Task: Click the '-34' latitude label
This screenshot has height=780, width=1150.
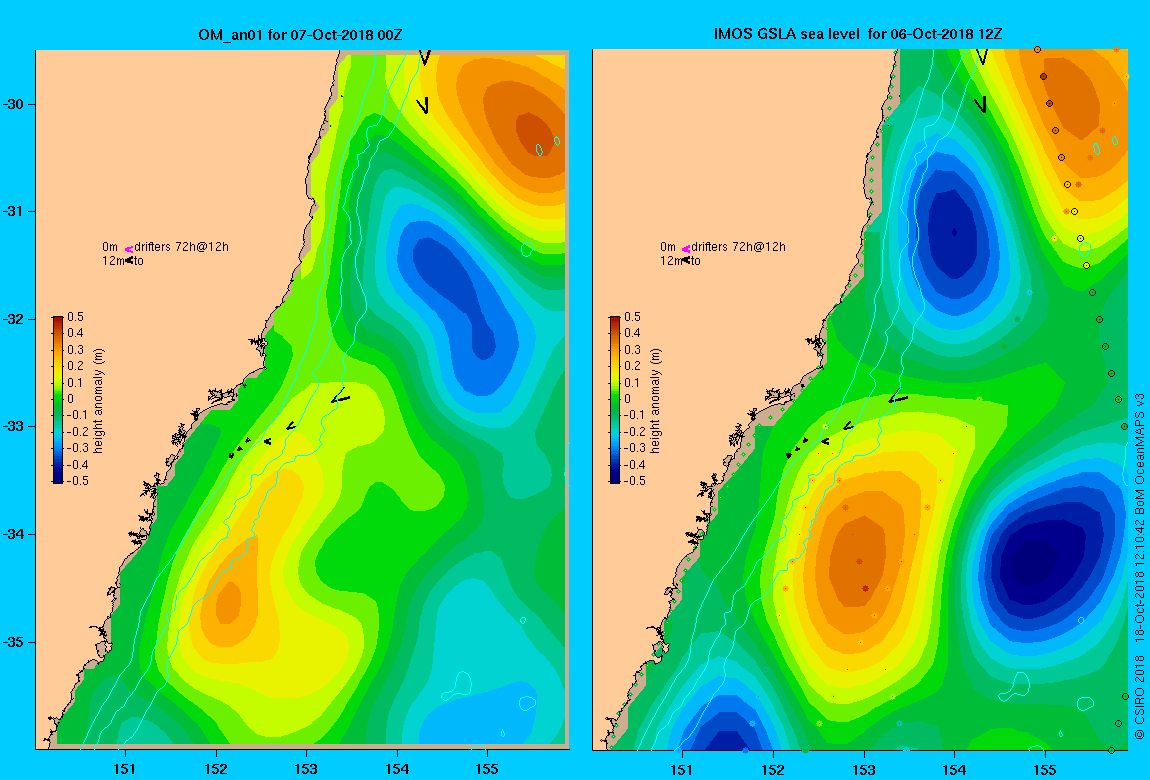Action: point(14,534)
